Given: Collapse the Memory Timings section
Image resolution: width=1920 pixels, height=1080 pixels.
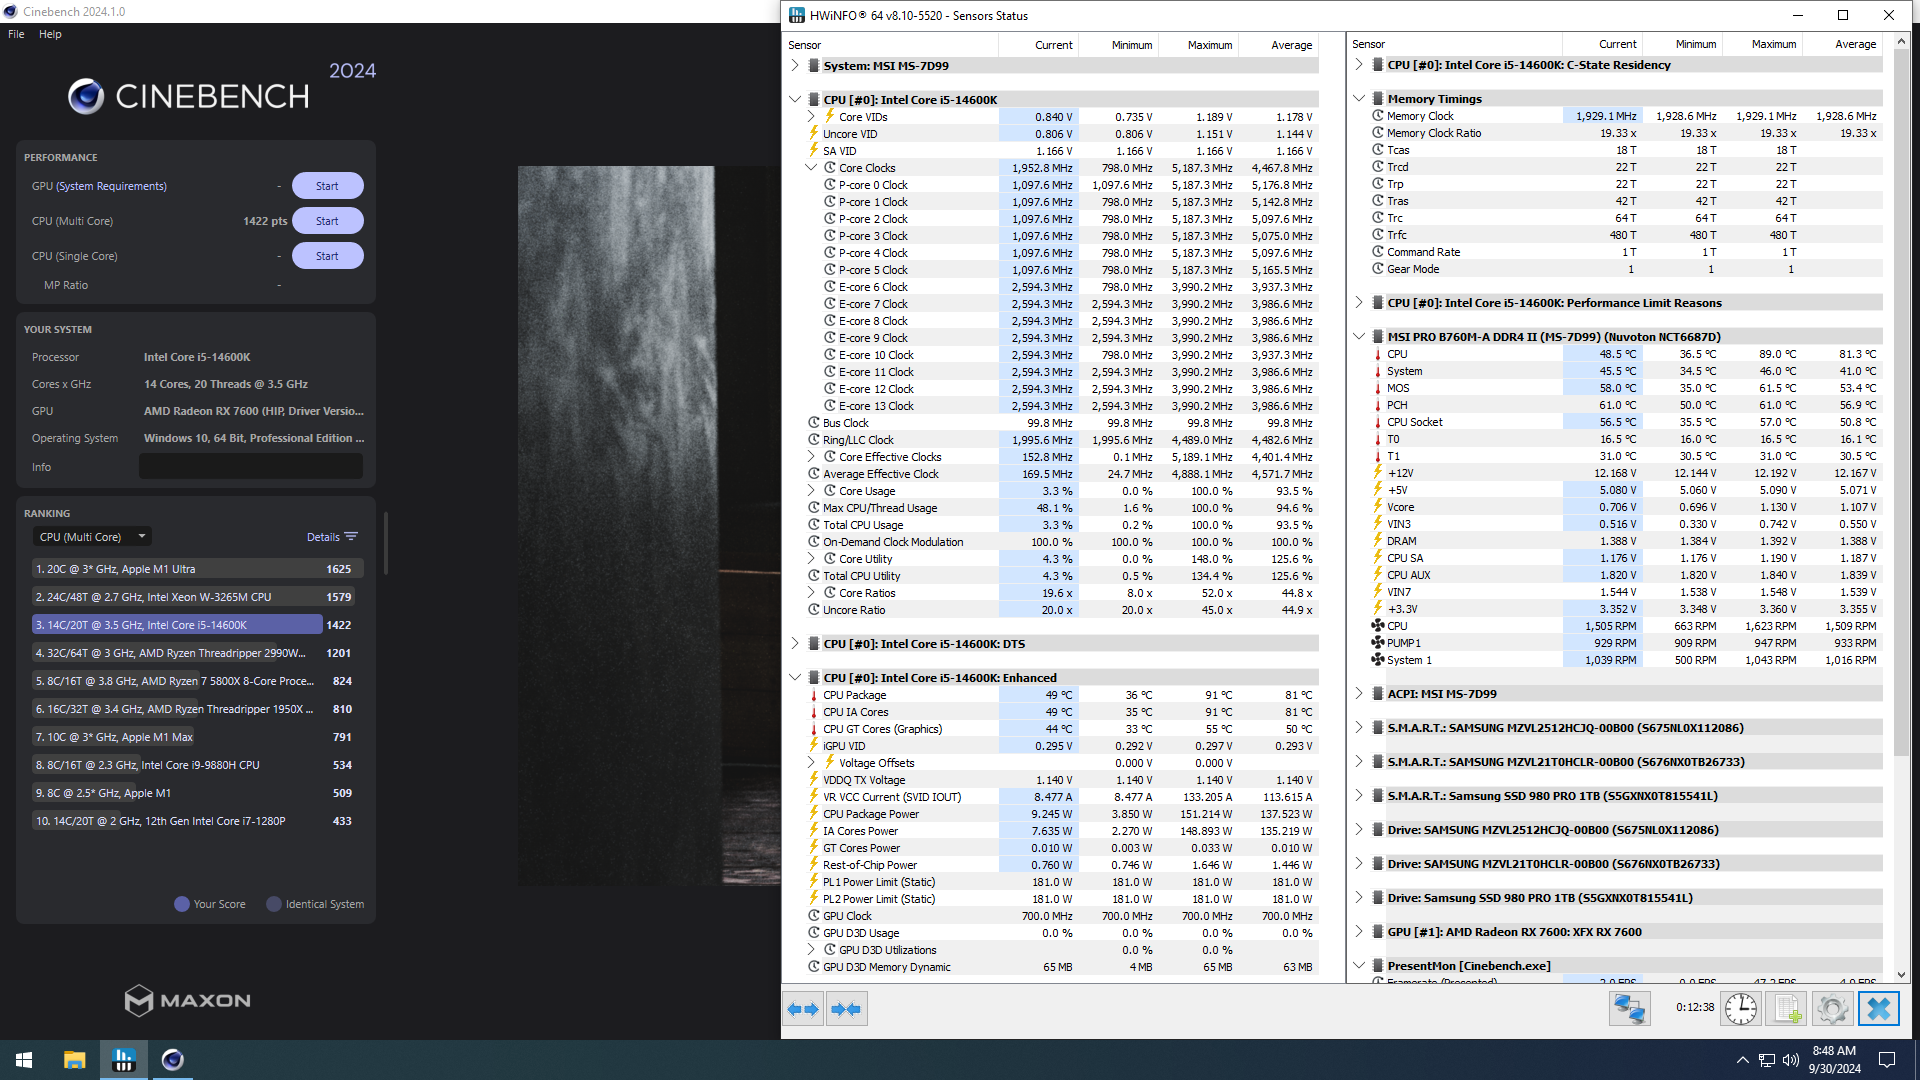Looking at the screenshot, I should (1359, 99).
